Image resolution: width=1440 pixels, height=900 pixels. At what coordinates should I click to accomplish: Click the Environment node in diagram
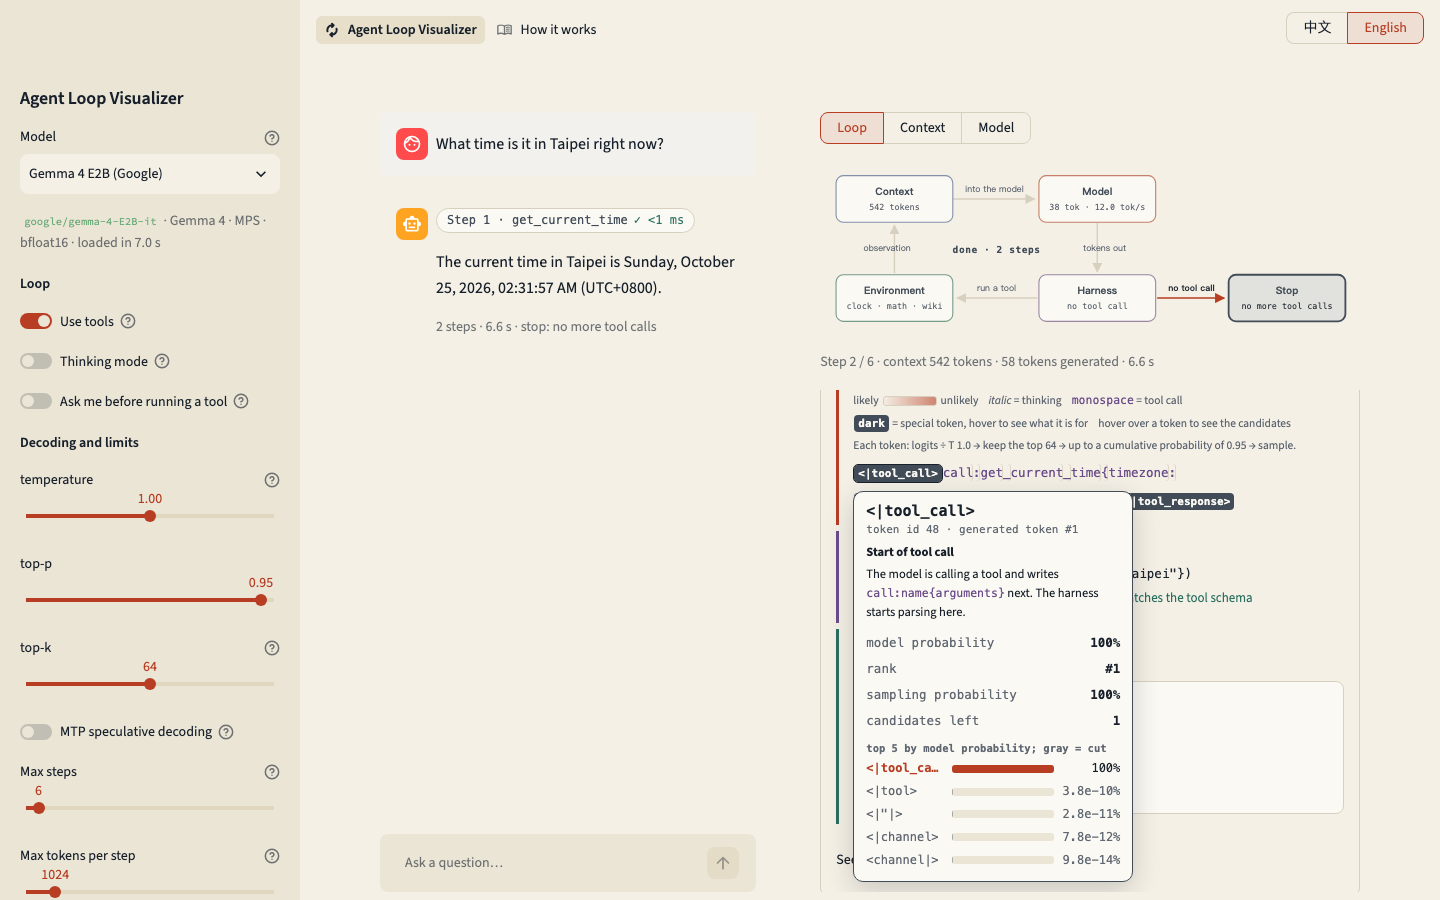click(x=894, y=298)
